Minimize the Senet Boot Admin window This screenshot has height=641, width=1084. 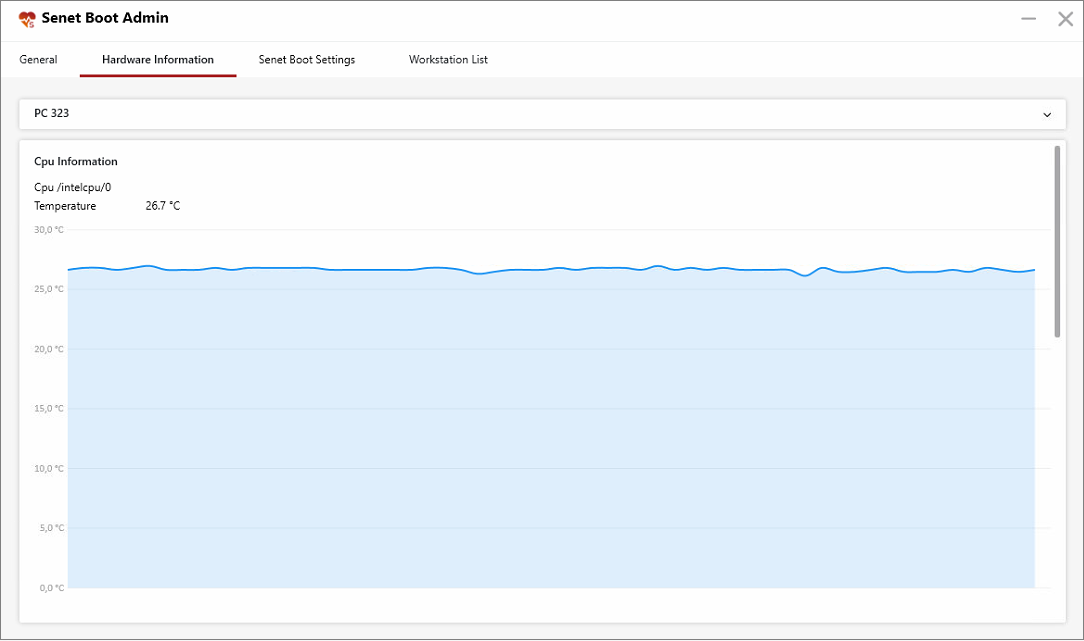pos(1028,19)
